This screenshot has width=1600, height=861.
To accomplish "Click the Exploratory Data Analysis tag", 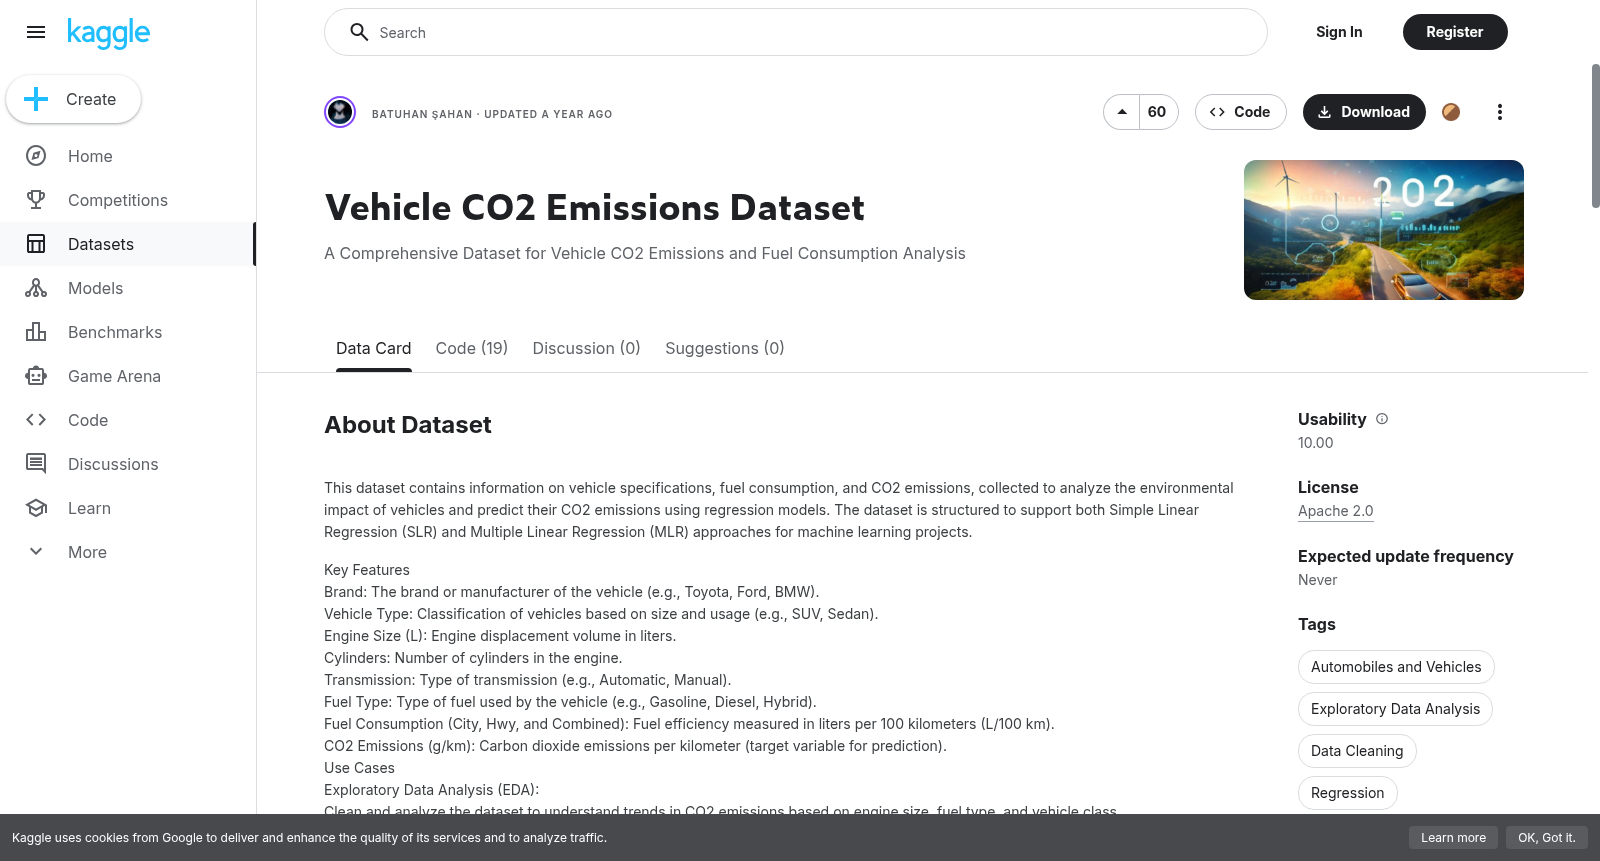I will [x=1395, y=709].
